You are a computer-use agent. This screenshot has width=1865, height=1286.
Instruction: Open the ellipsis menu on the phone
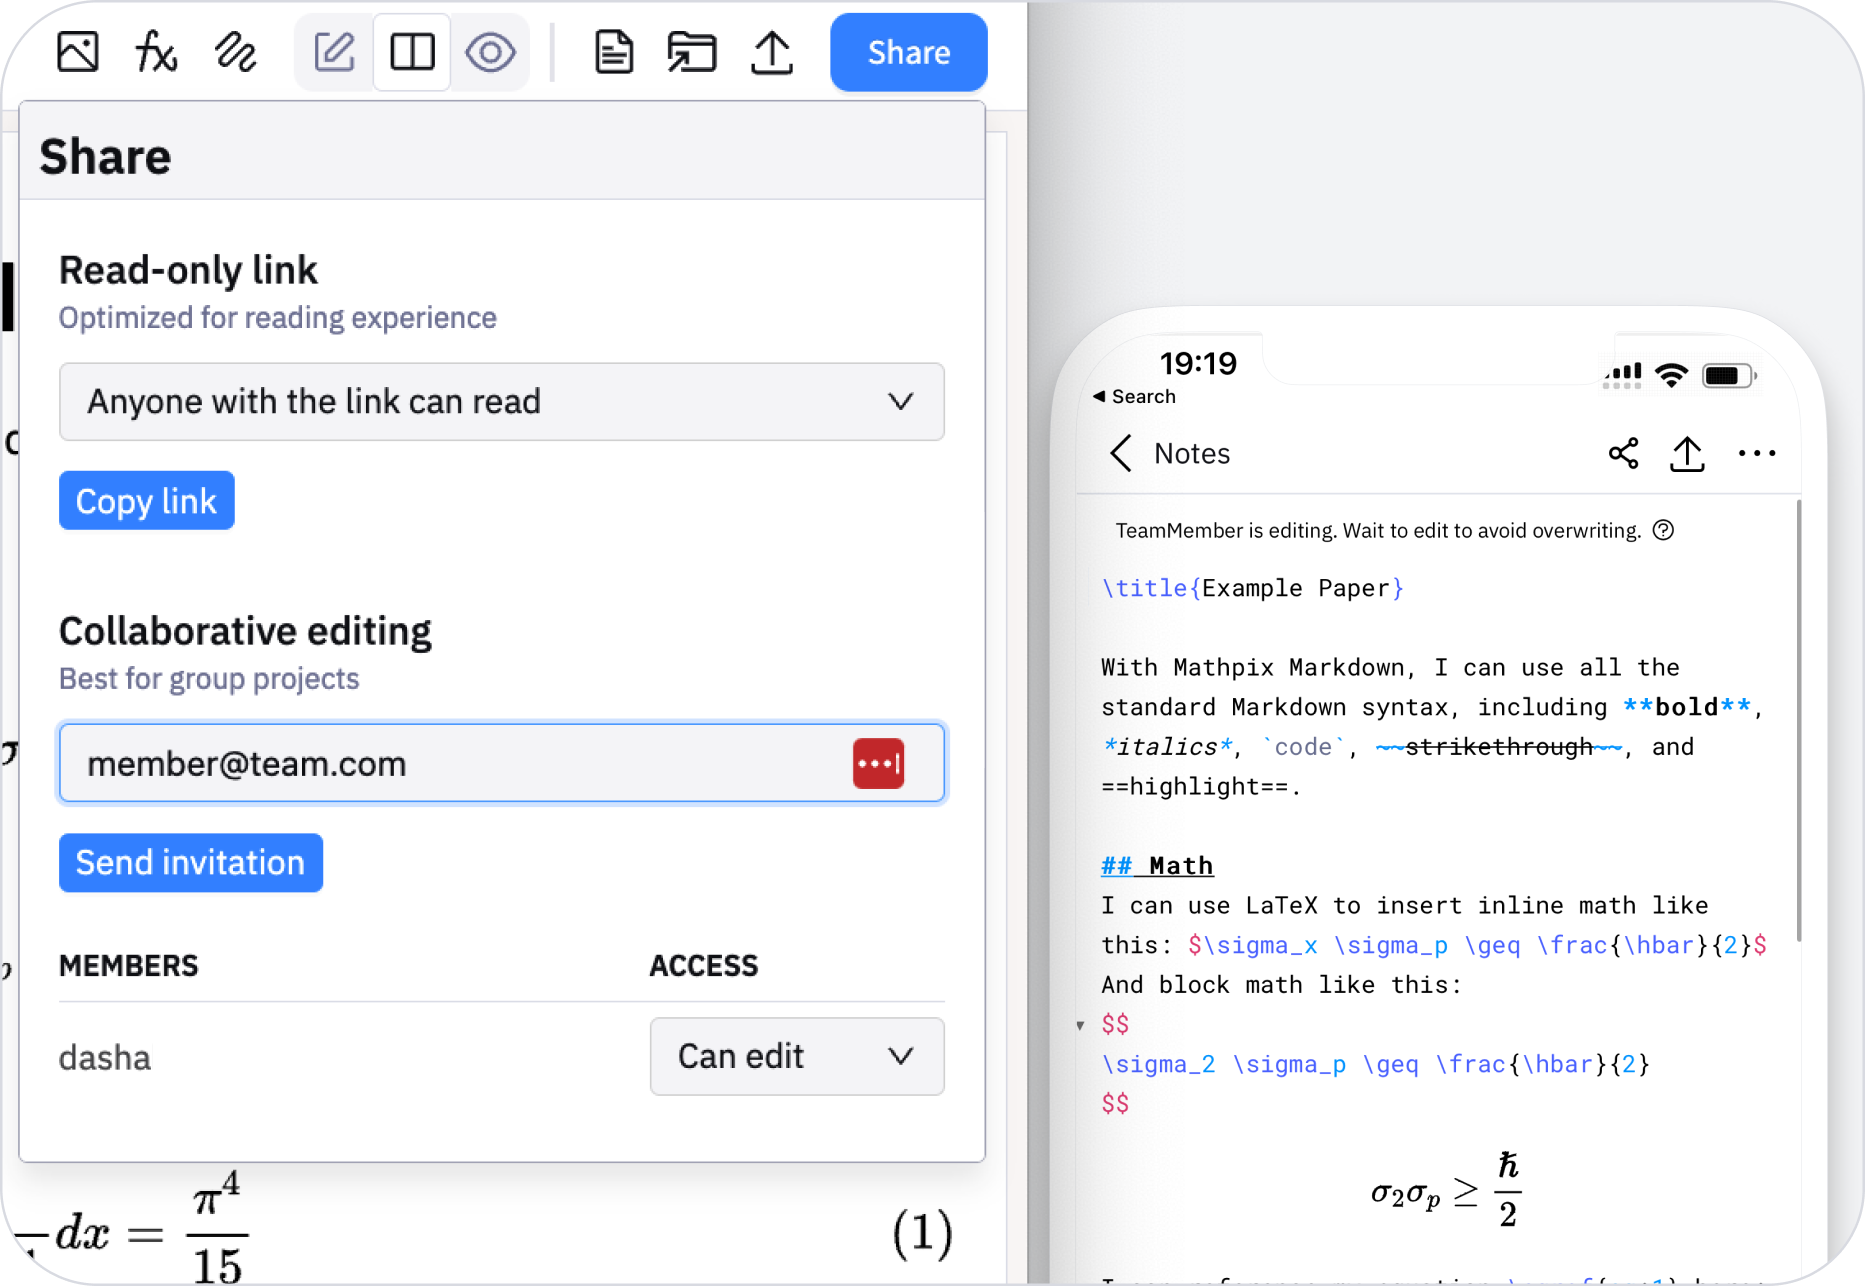pos(1757,453)
